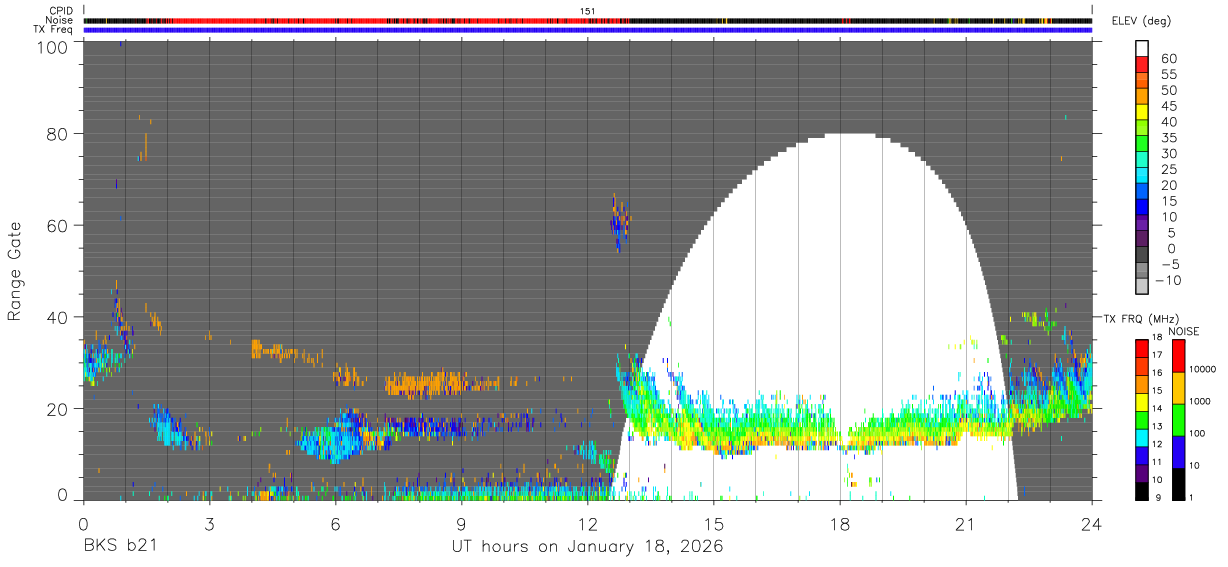Click the 9 tick on the UT hours axis

(461, 523)
